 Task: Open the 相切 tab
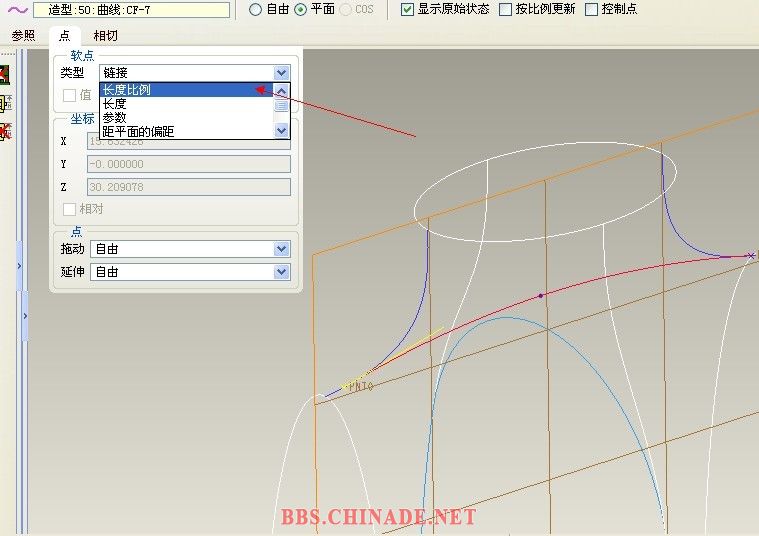tap(106, 35)
